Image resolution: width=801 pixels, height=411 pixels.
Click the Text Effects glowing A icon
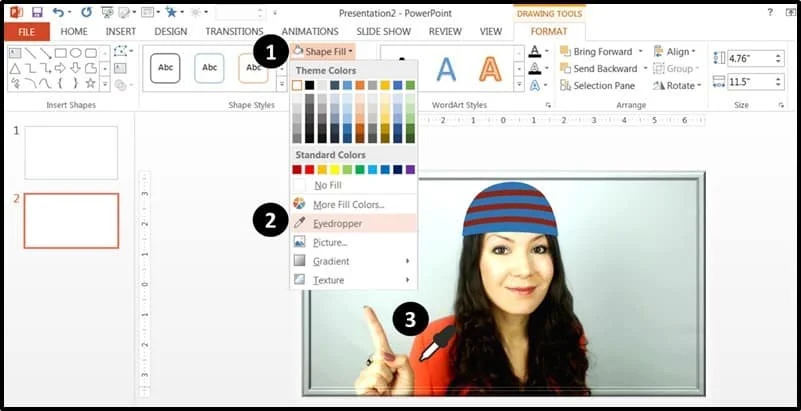point(535,85)
